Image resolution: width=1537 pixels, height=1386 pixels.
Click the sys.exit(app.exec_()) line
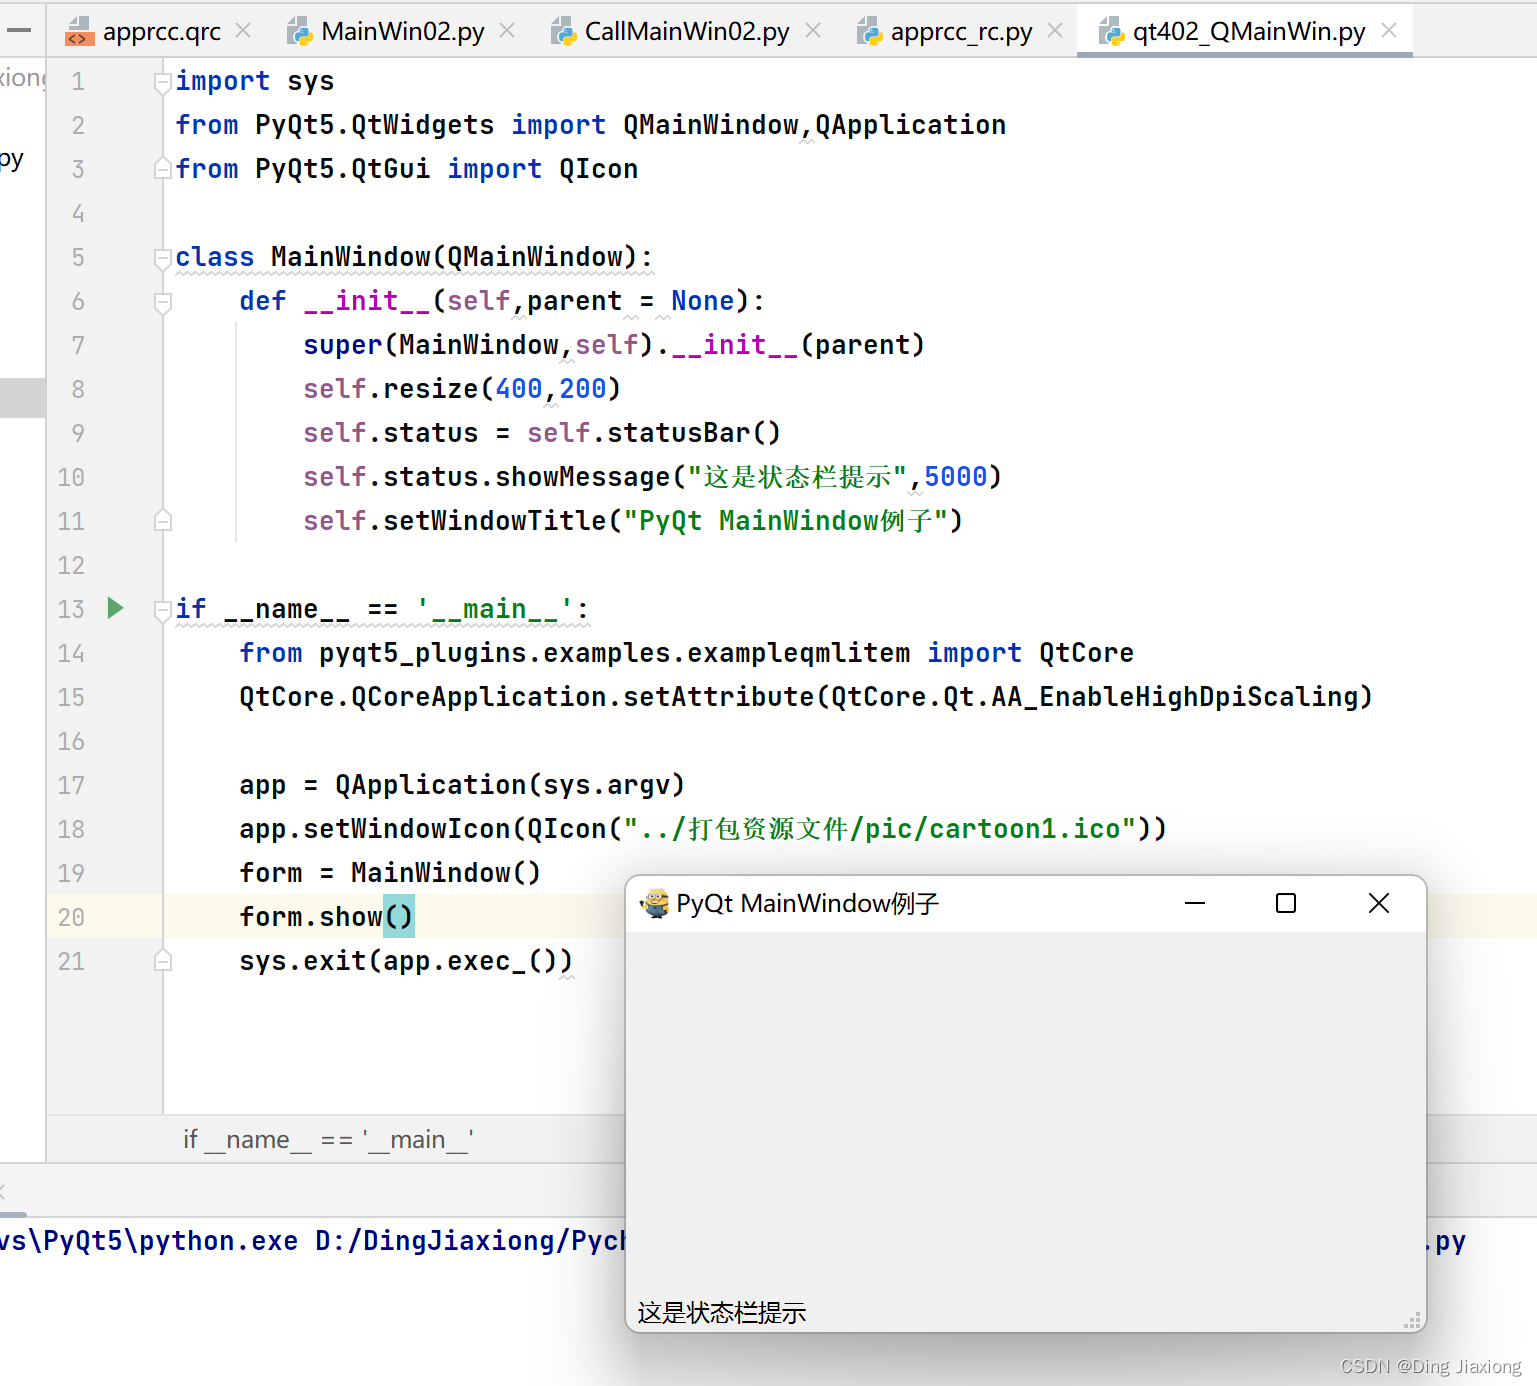point(406,961)
